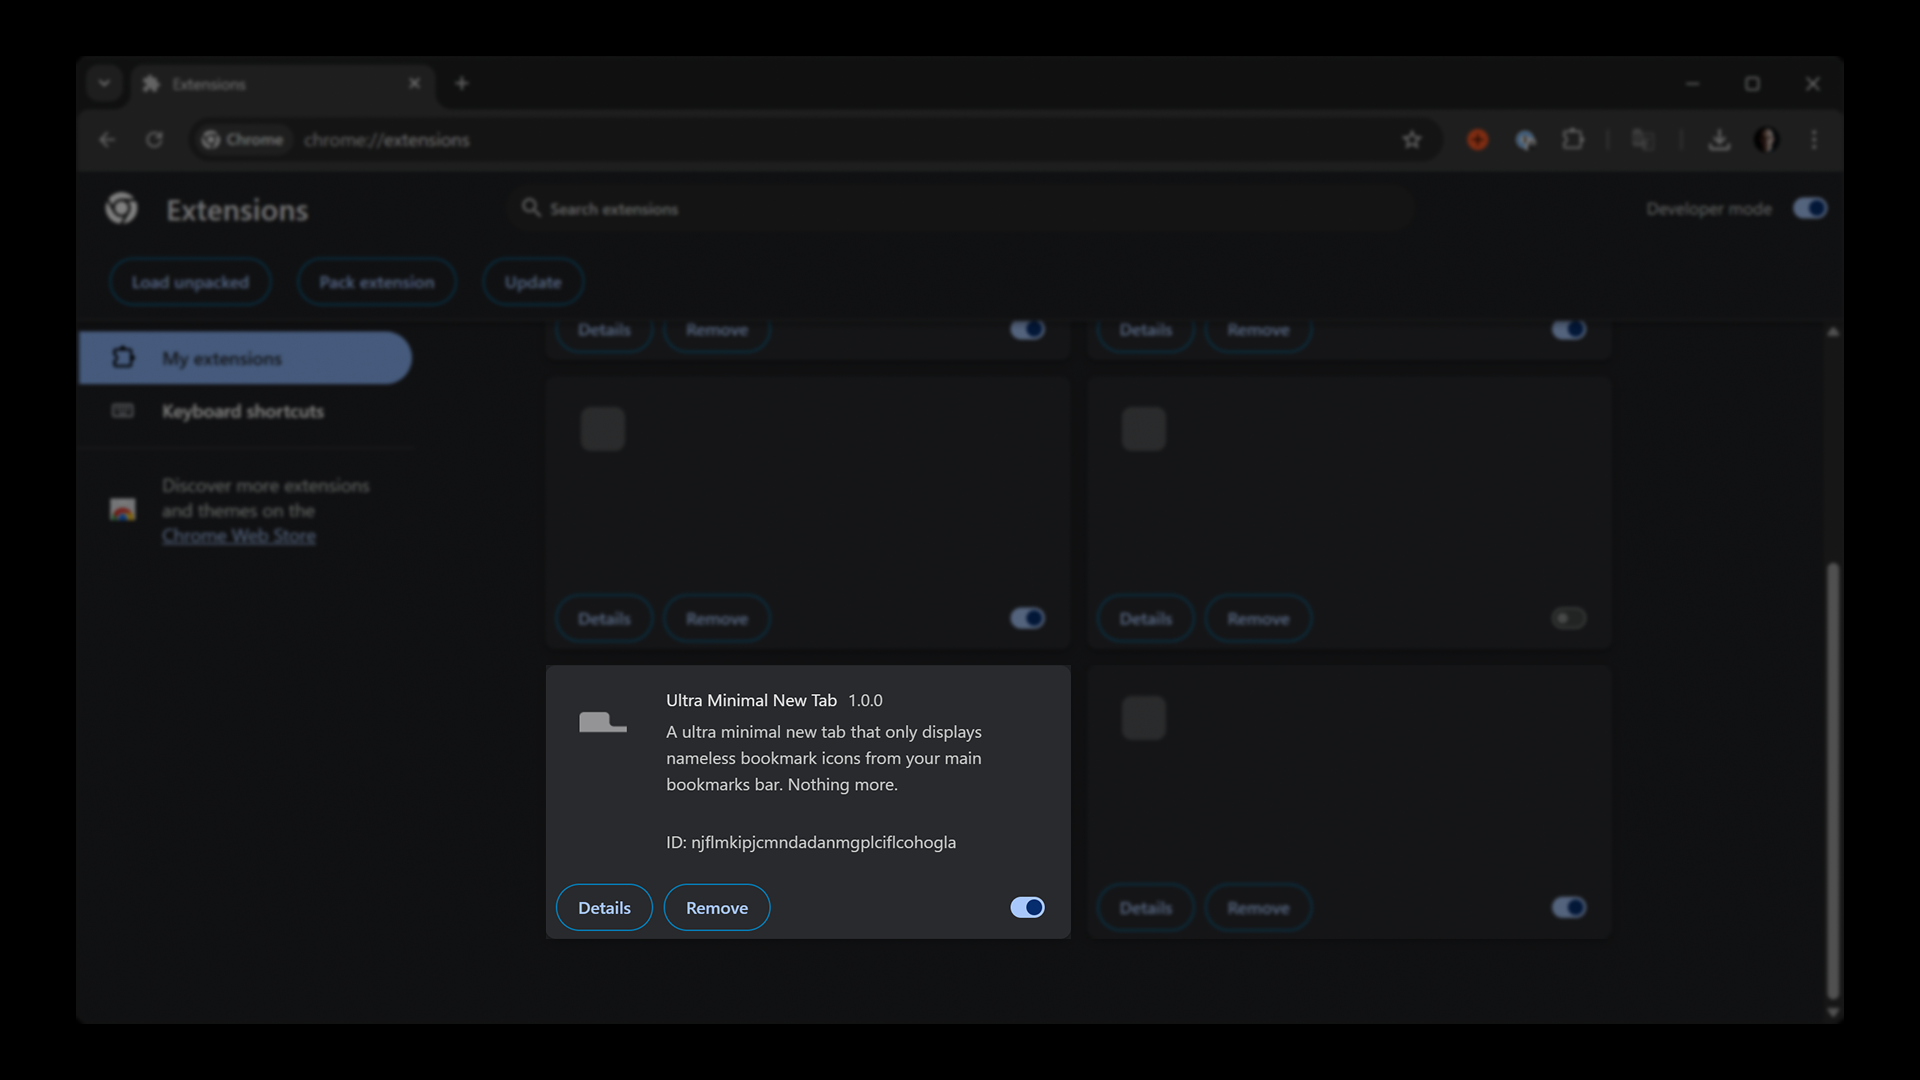
Task: Open the profile avatar menu
Action: [1767, 140]
